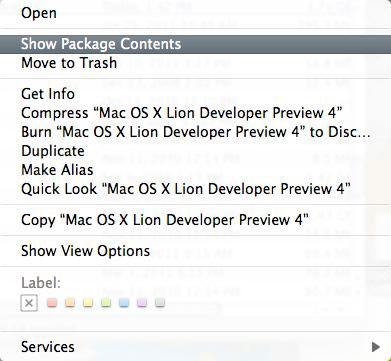Screen dimensions: 391x361
Task: Choose Move to Trash
Action: (x=195, y=63)
